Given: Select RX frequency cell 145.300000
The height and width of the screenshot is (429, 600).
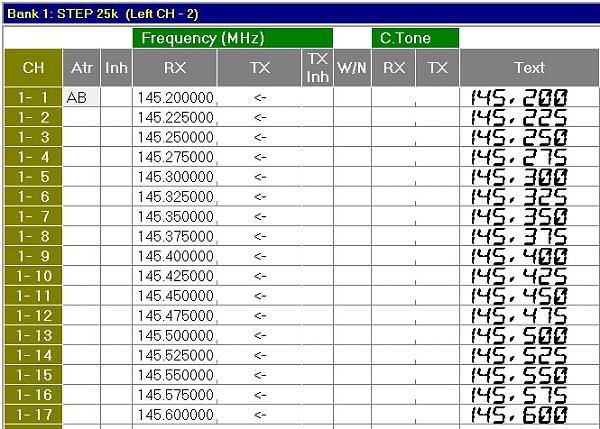Looking at the screenshot, I should coord(174,177).
